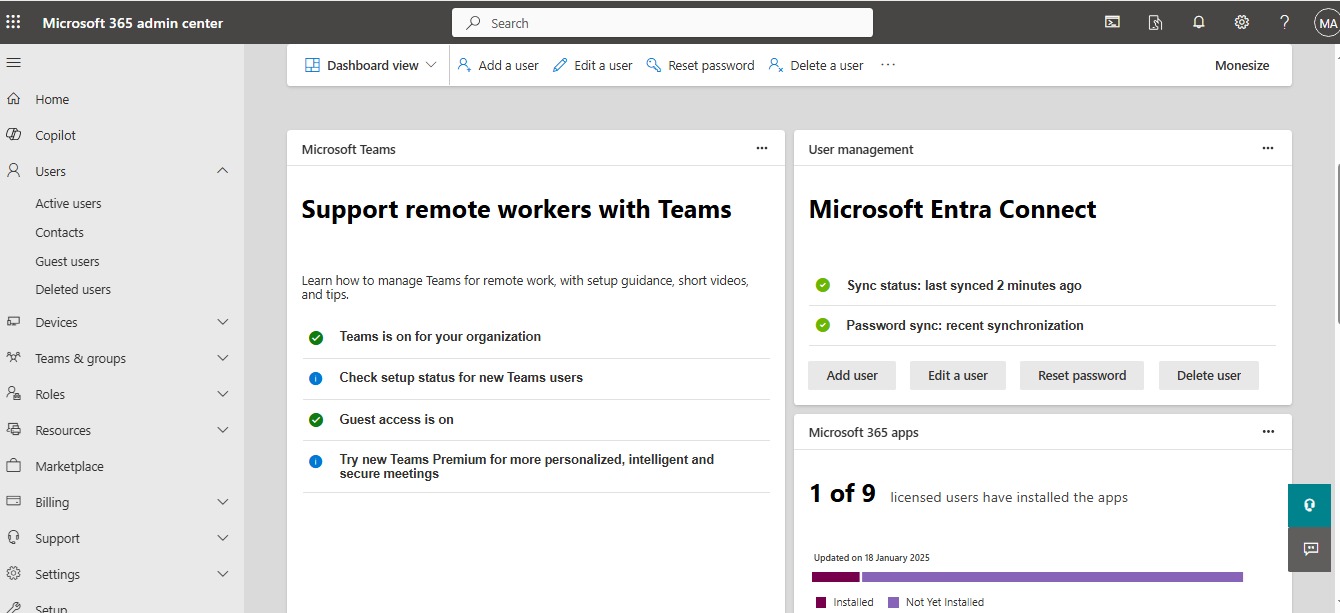
Task: Open the toolbar overflow ellipsis menu
Action: tap(888, 65)
